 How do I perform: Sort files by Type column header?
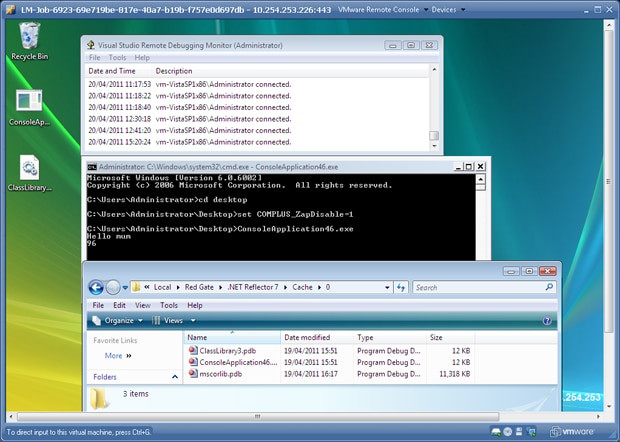click(x=390, y=337)
